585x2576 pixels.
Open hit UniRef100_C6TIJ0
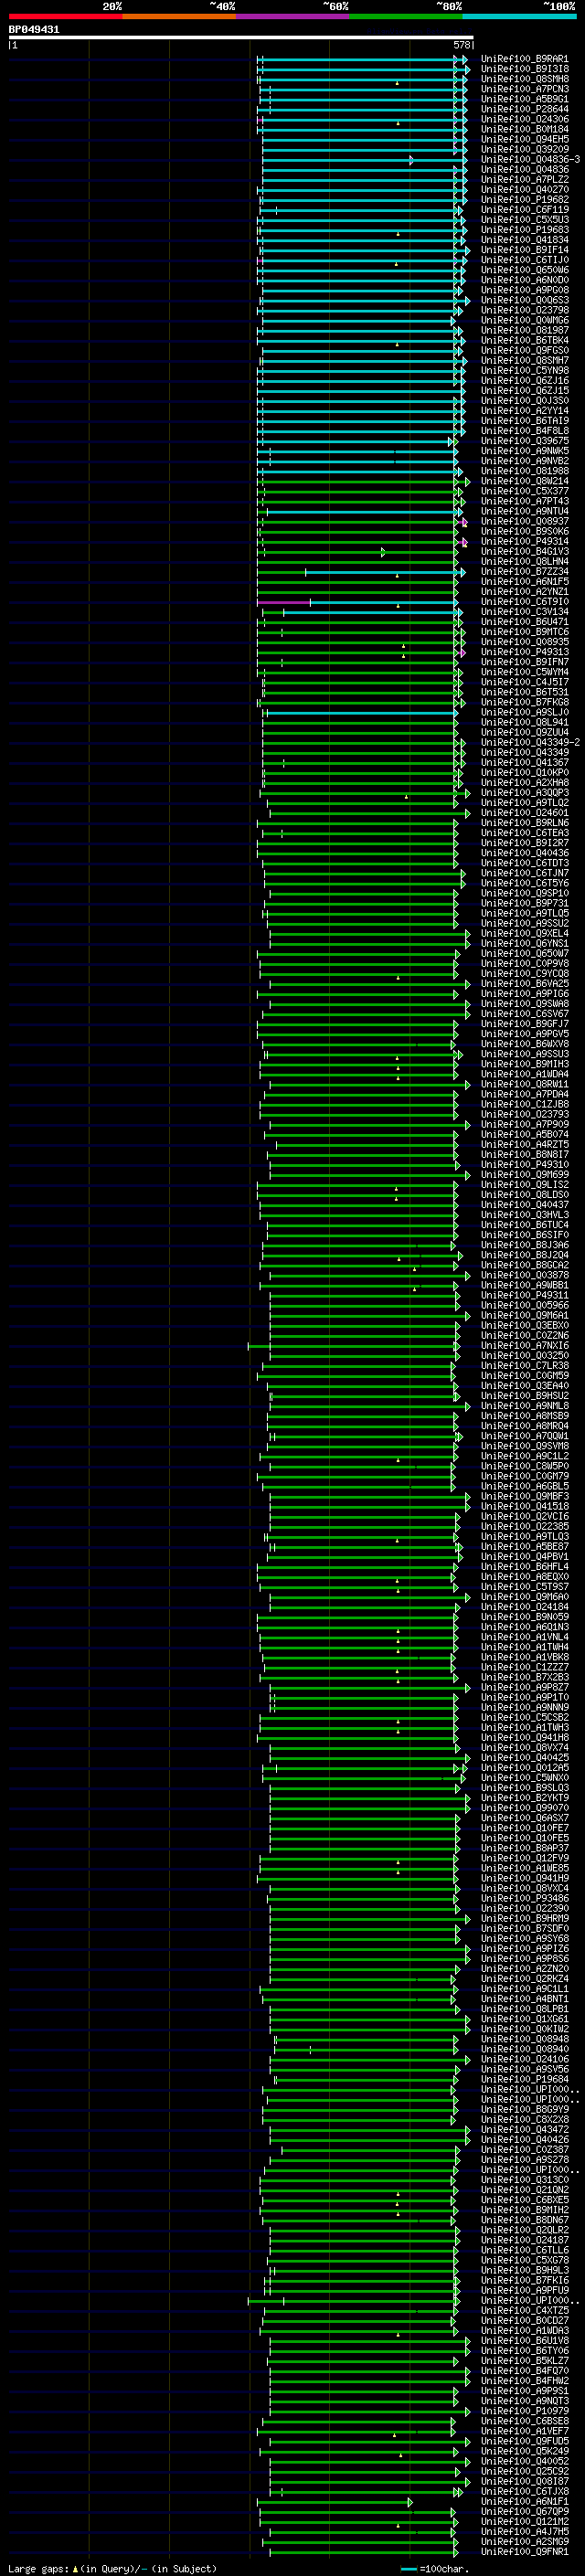[524, 260]
